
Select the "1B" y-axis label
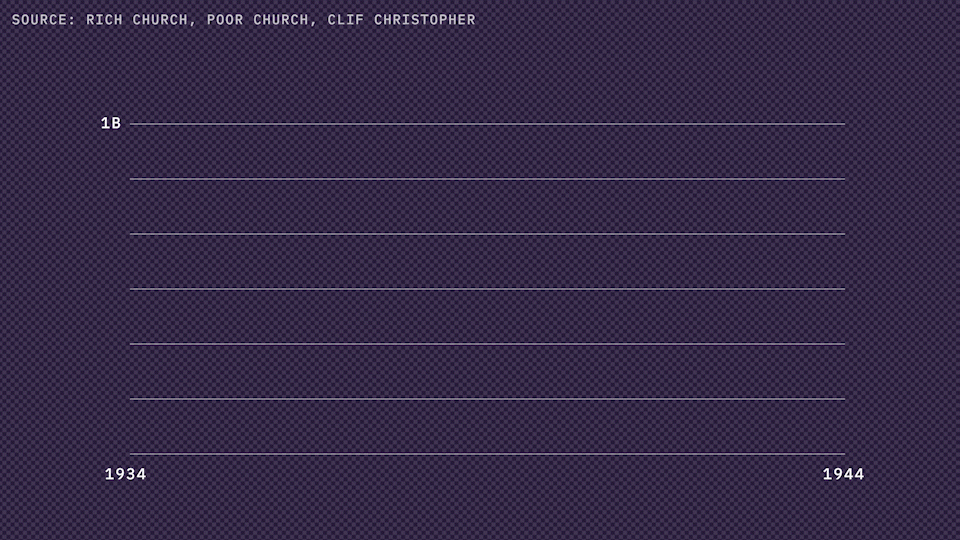pos(110,124)
